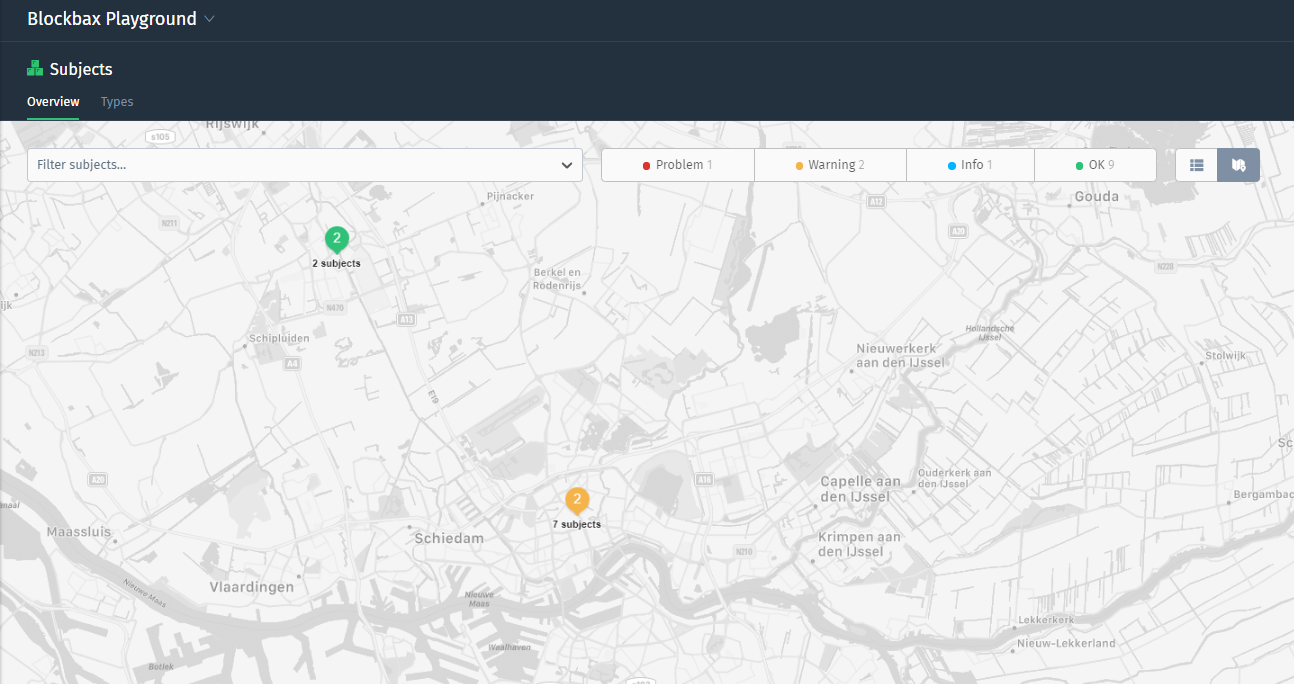Expand the Blockbax Playground project chevron
This screenshot has height=684, width=1294.
[209, 19]
